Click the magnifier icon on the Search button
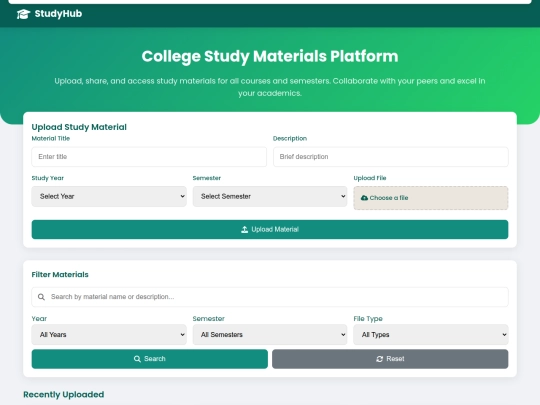Viewport: 540px width, 405px height. tap(137, 359)
